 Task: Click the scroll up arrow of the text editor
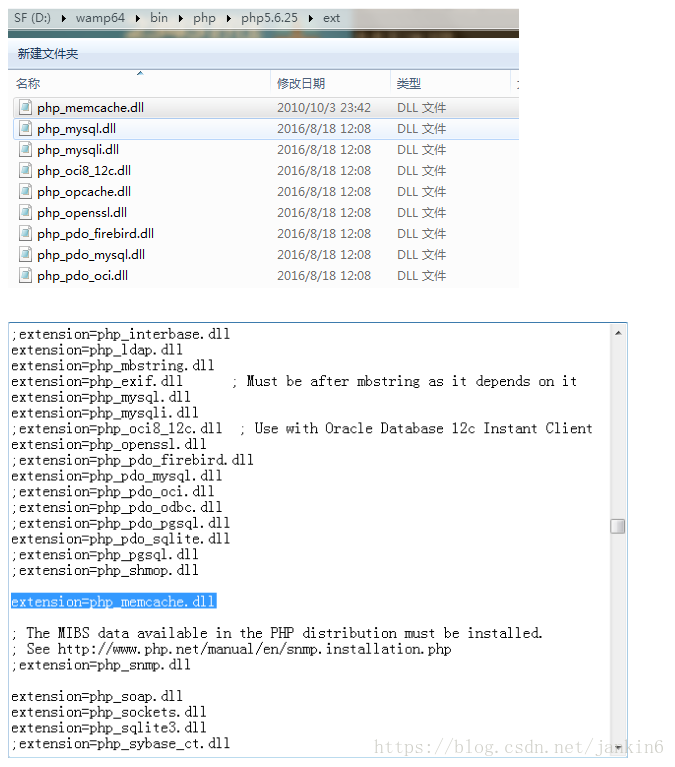(618, 333)
